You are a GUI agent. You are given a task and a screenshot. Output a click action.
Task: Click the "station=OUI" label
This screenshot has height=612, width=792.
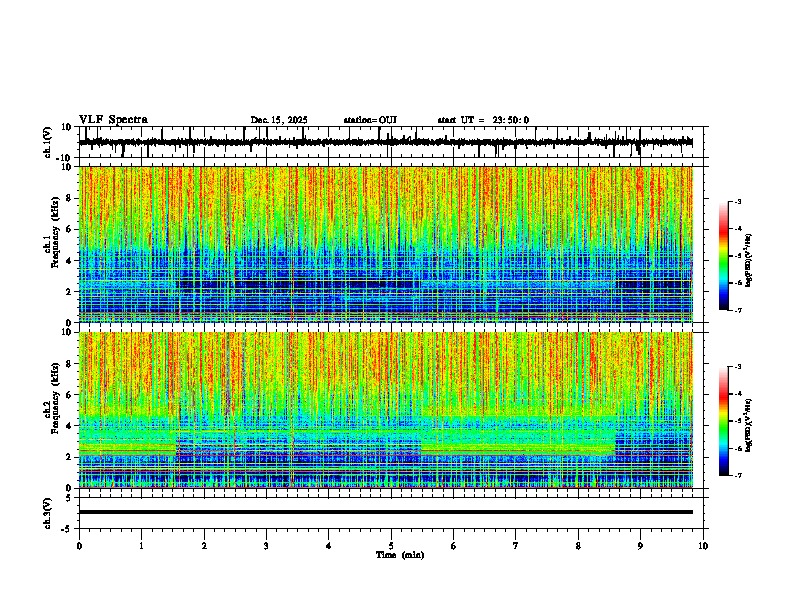point(370,120)
